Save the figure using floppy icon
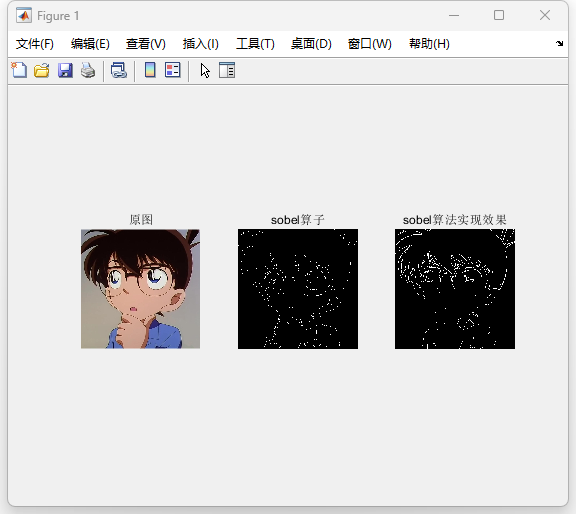 point(65,70)
